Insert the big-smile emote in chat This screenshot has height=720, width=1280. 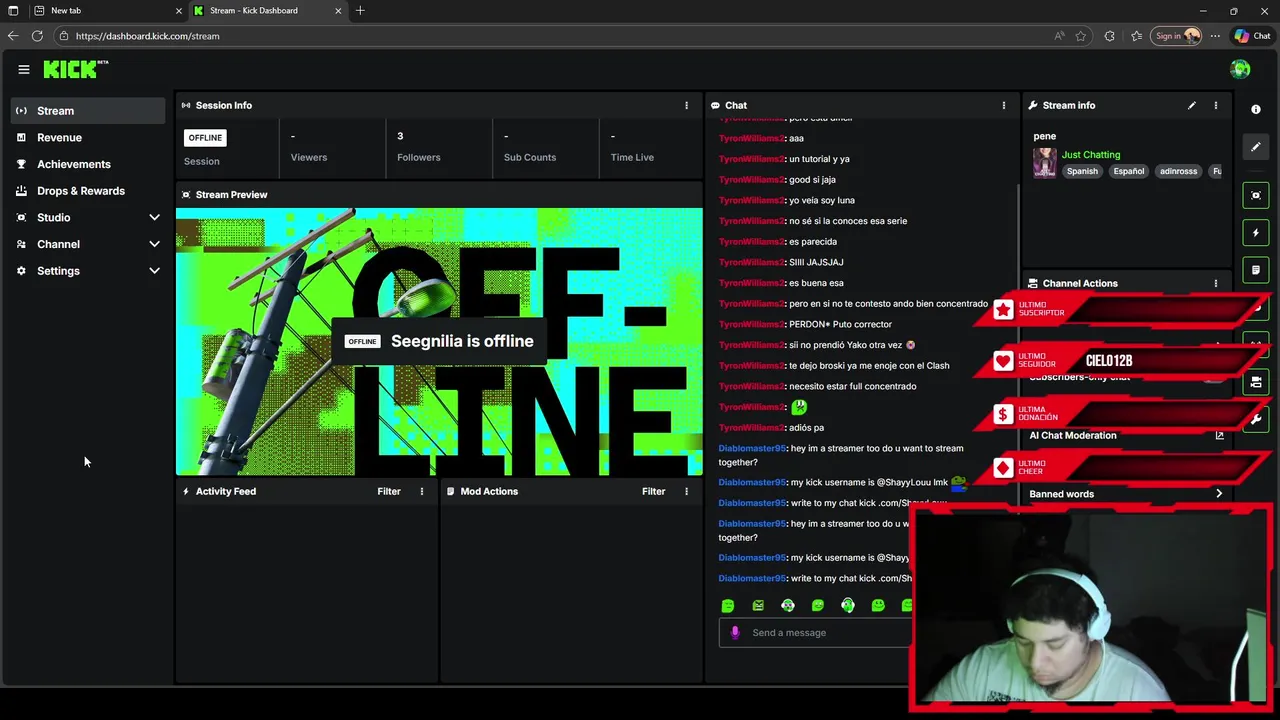[878, 605]
